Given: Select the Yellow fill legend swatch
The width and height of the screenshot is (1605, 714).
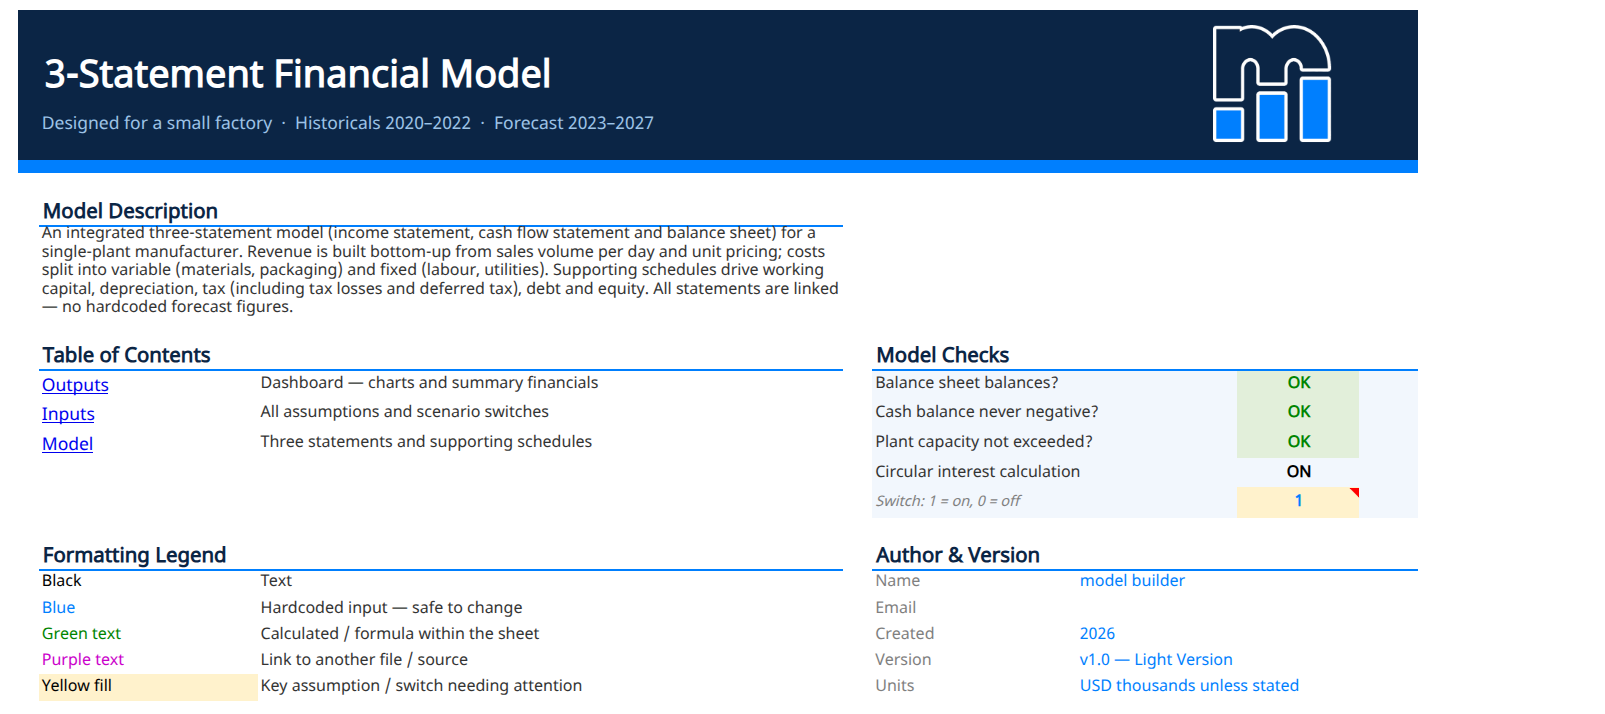Looking at the screenshot, I should [148, 686].
